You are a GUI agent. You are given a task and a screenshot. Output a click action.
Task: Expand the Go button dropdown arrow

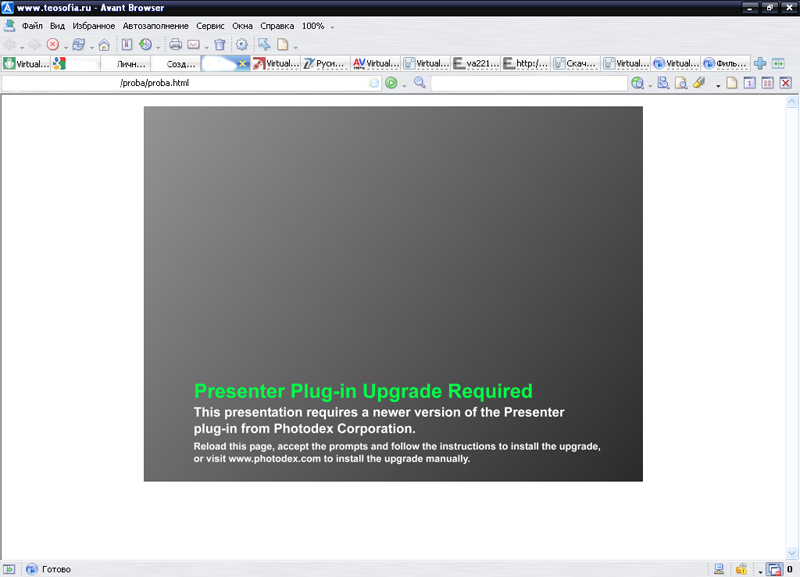[x=404, y=86]
